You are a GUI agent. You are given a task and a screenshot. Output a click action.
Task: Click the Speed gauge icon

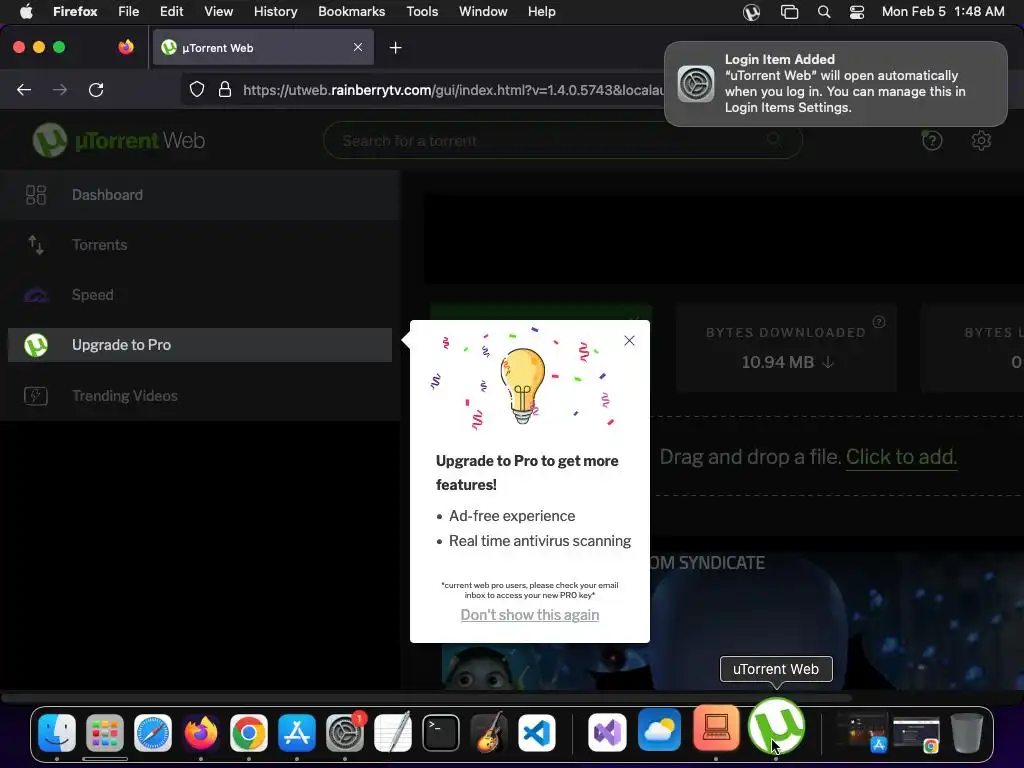36,296
